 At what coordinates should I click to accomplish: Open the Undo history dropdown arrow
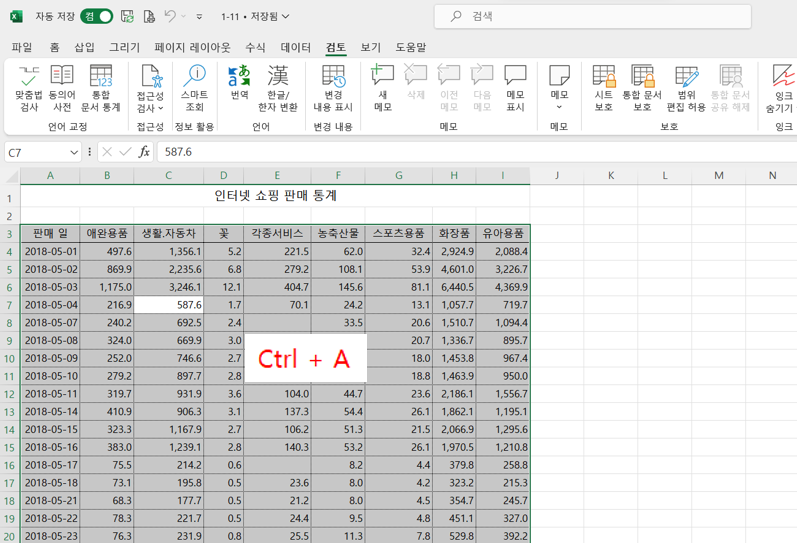(x=183, y=16)
